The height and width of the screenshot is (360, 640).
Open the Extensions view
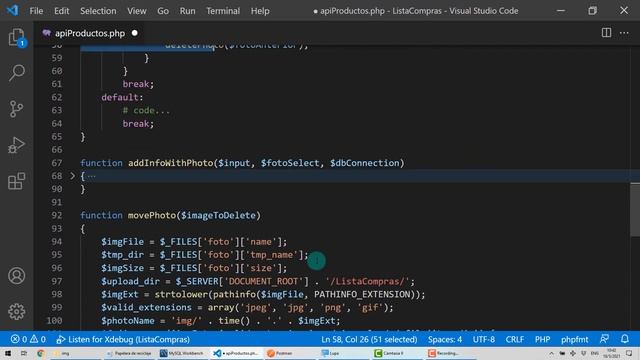click(16, 181)
